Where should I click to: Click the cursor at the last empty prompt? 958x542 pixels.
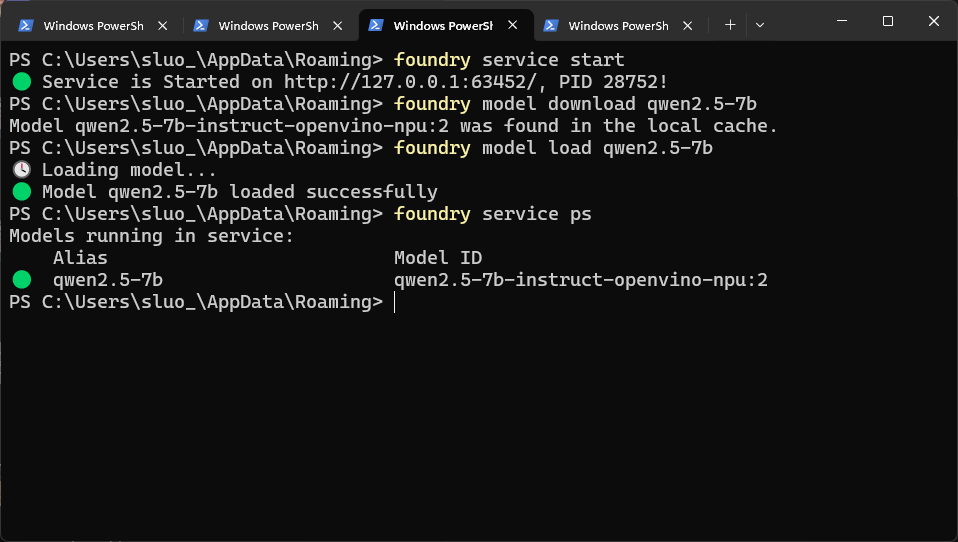coord(395,302)
